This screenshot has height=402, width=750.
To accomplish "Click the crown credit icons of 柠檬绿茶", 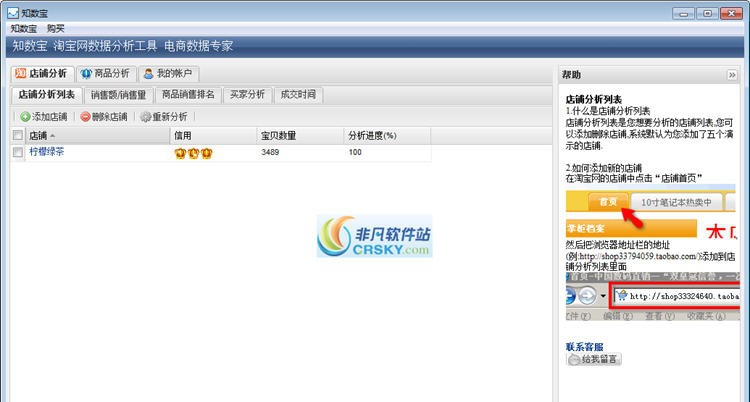I will [193, 153].
